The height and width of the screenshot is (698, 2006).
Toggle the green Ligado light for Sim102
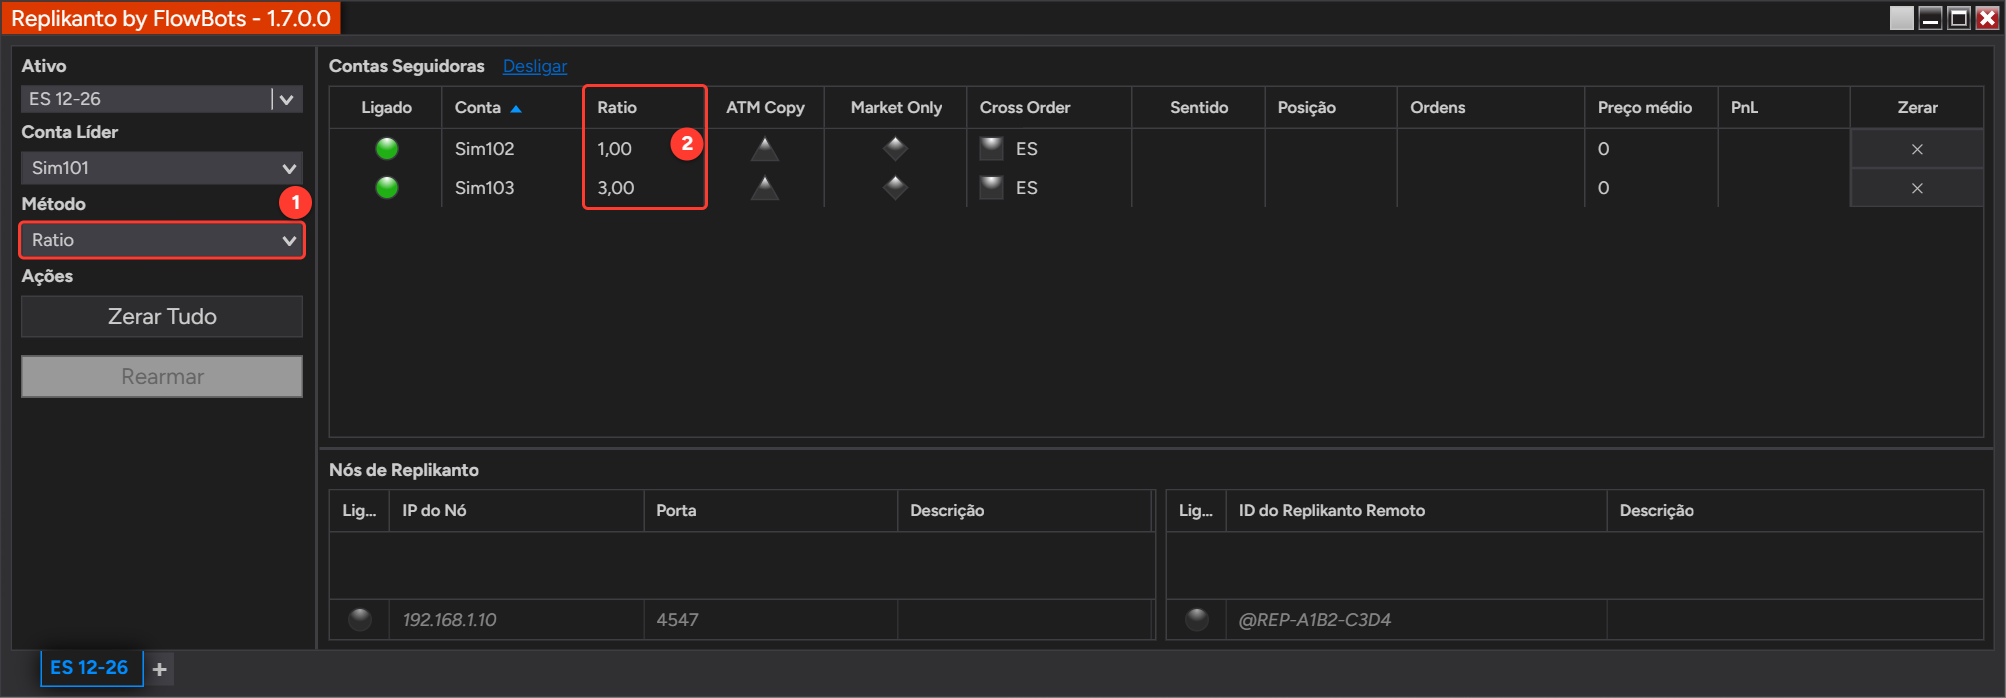387,149
